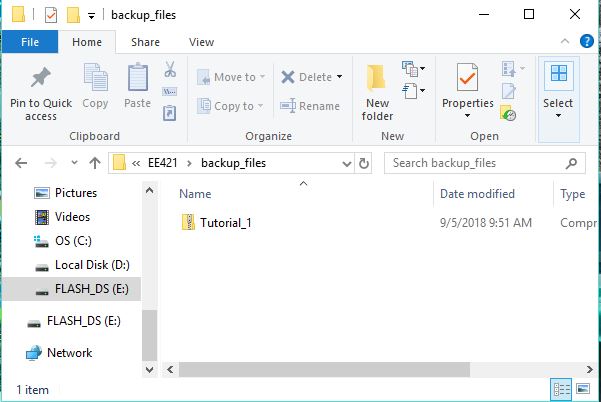Click the Copy to button

[x=230, y=106]
